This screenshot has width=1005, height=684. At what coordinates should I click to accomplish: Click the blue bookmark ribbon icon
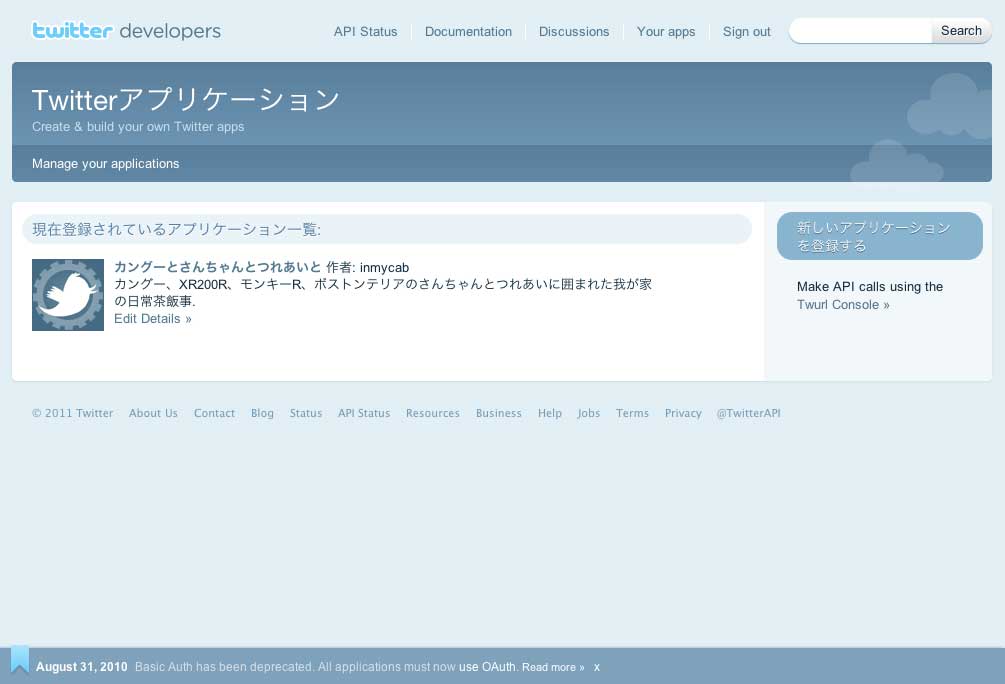click(20, 660)
